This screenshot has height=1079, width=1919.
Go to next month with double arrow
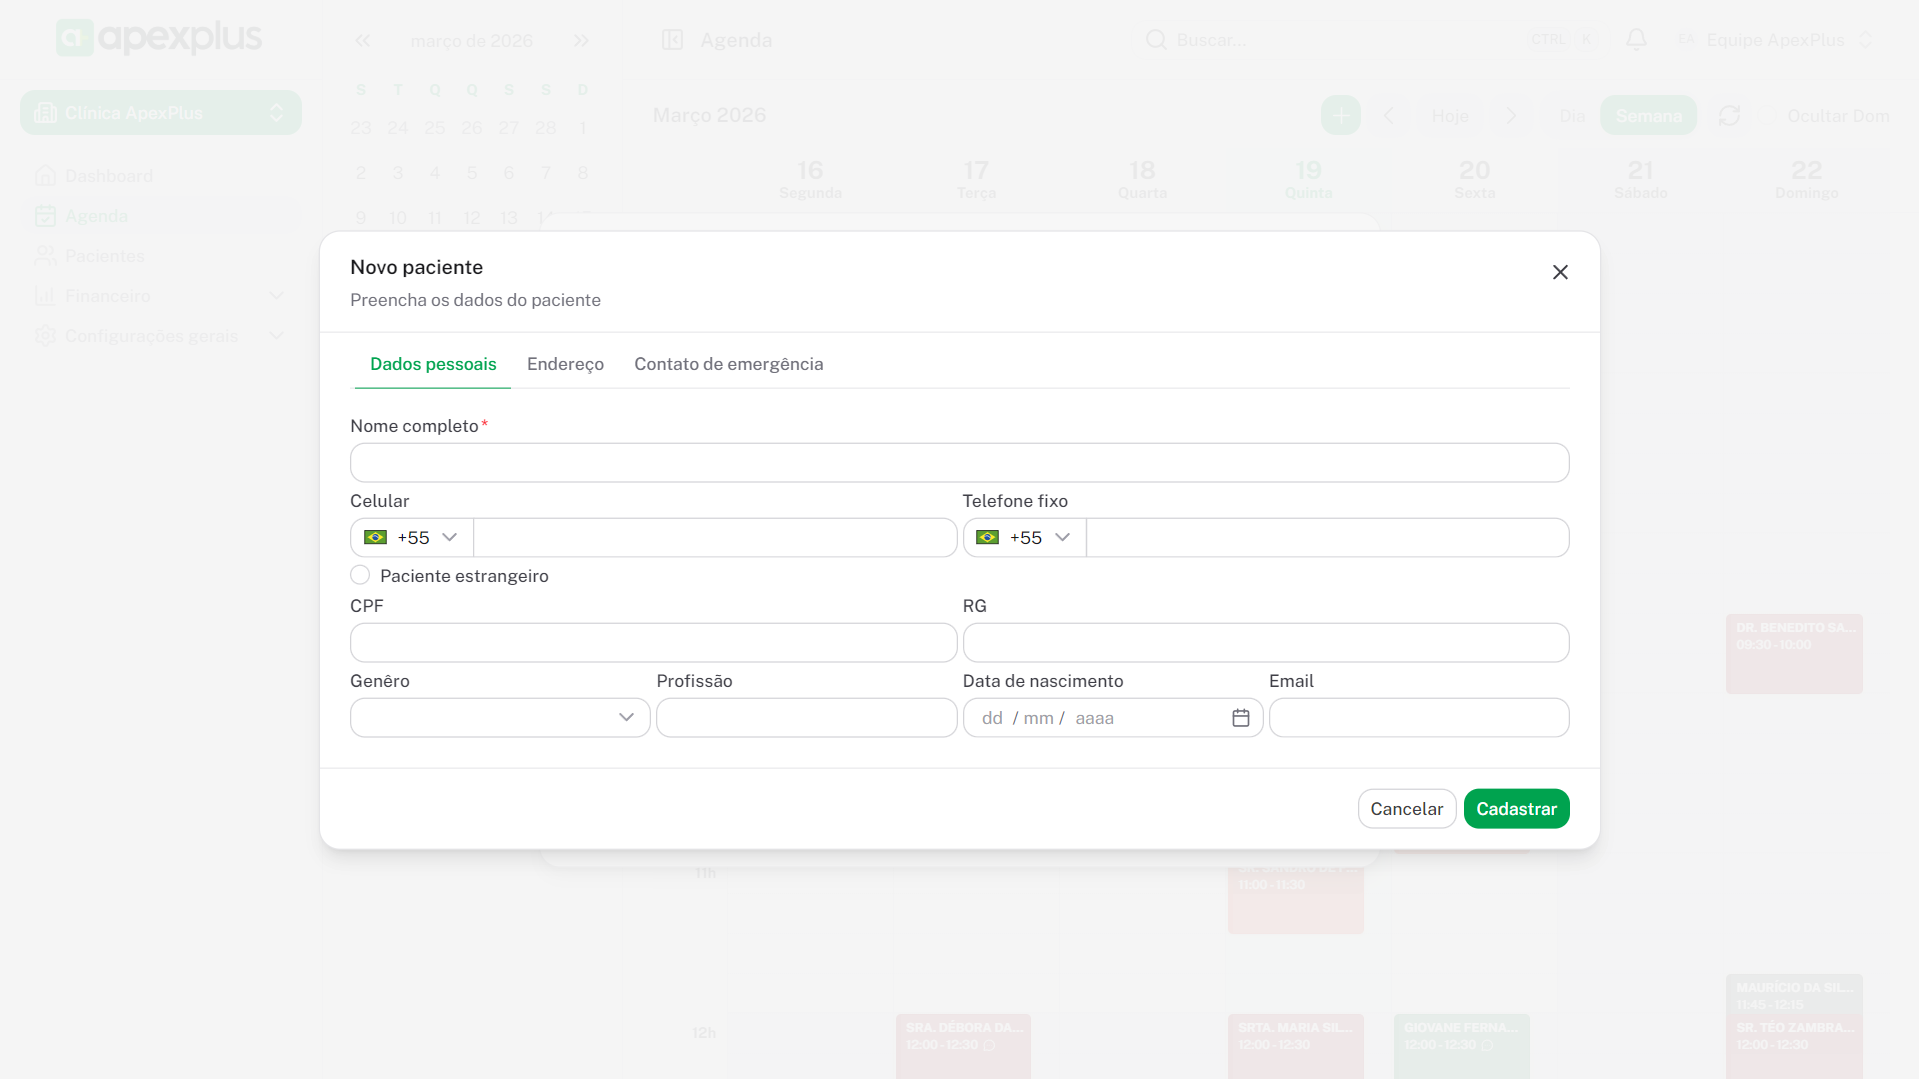pos(581,41)
